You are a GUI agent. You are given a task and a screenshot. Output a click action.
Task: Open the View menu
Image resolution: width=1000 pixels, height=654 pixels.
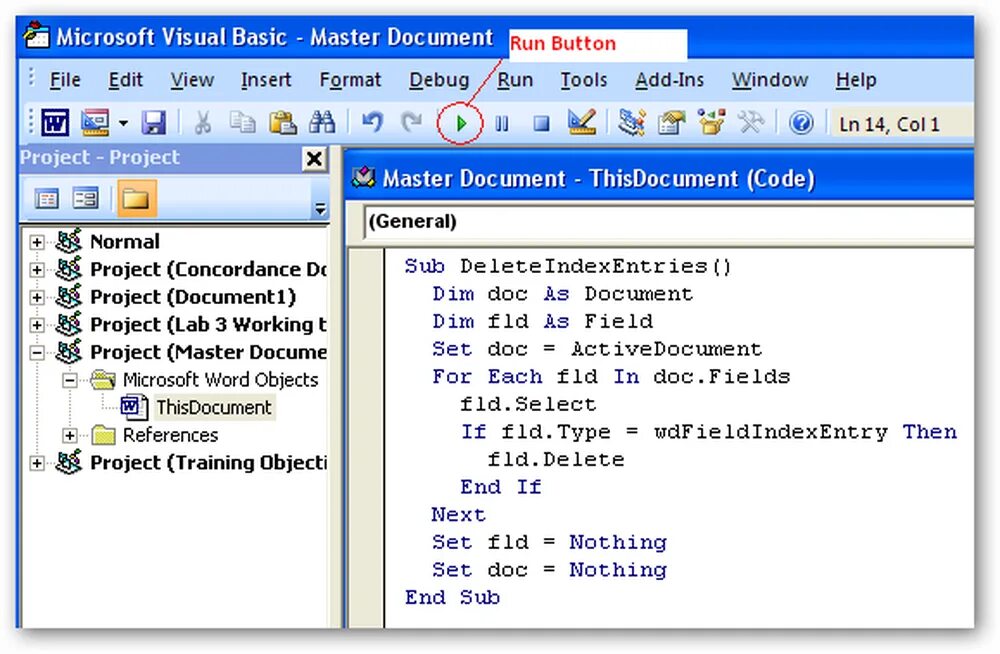[192, 80]
